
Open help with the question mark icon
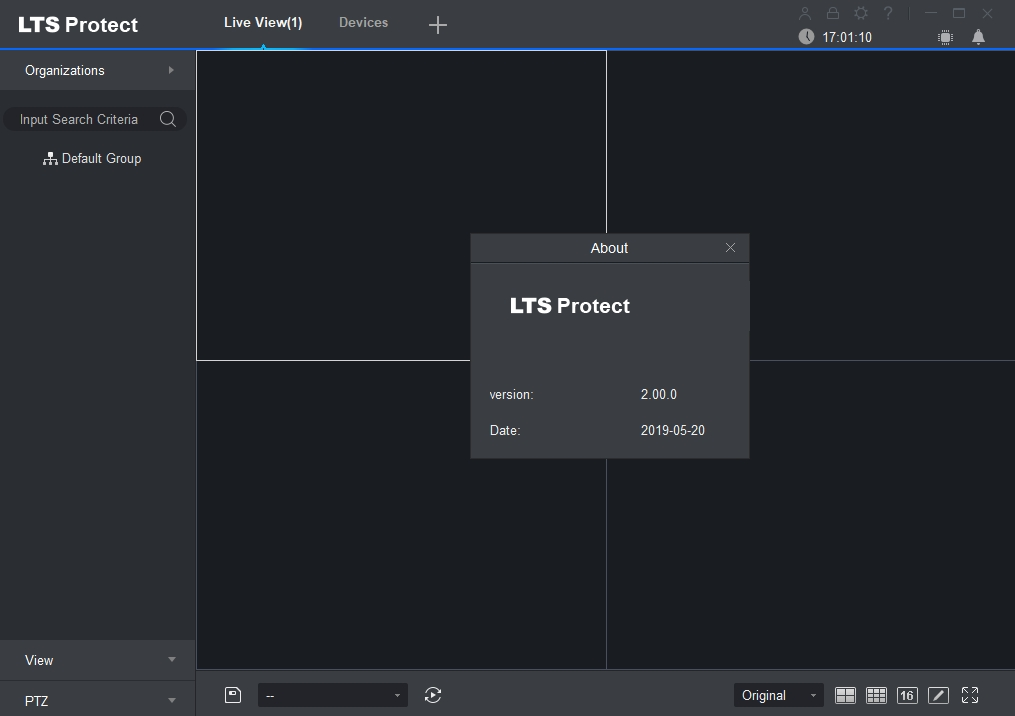click(x=888, y=13)
